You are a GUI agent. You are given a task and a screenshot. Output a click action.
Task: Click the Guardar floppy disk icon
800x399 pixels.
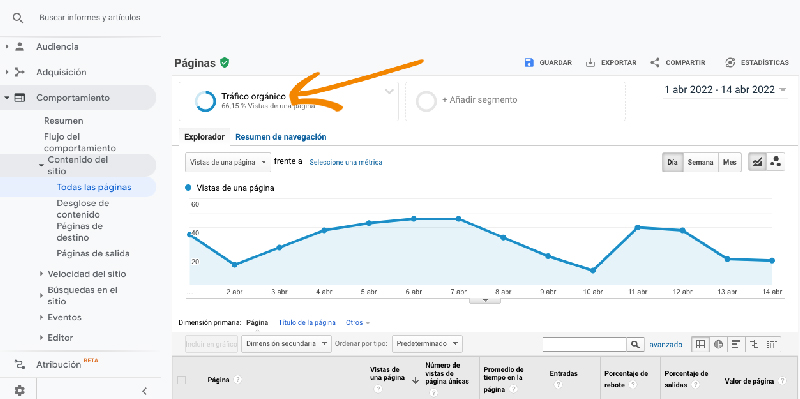[529, 63]
